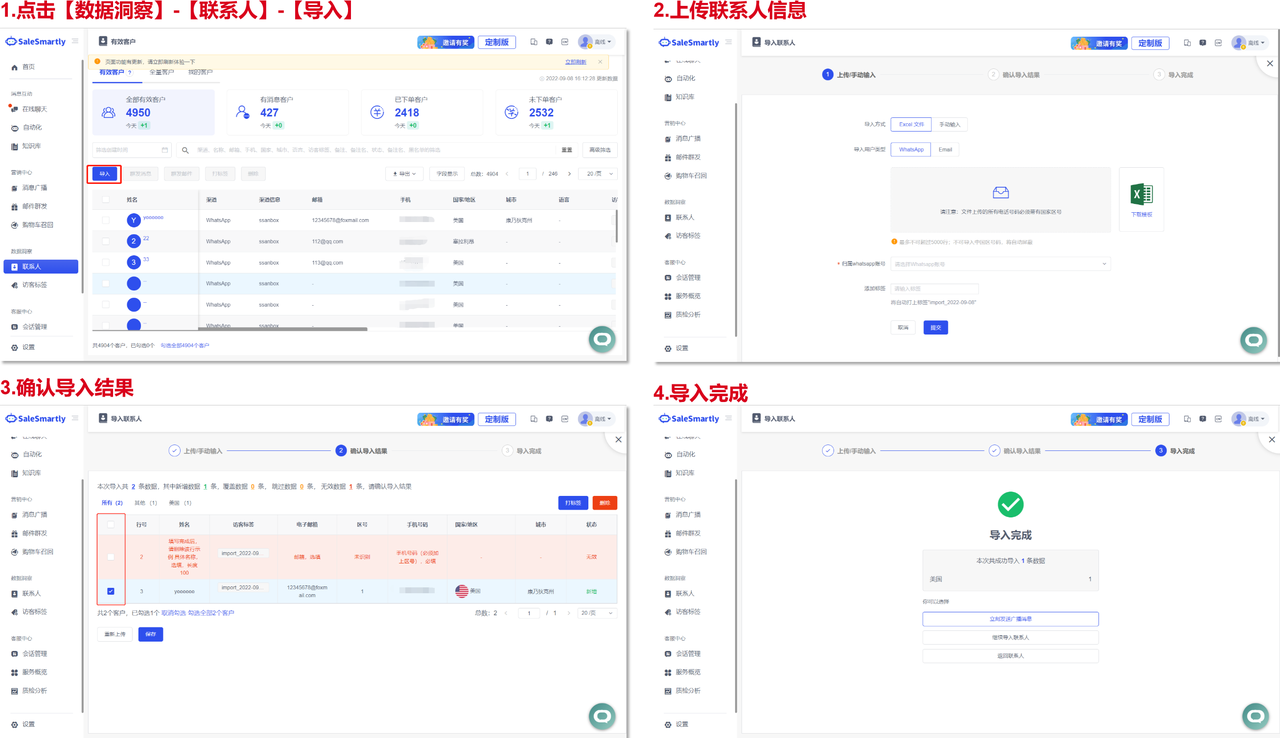Click the 下载模板 Excel icon in step 2
The width and height of the screenshot is (1280, 738).
click(1141, 195)
